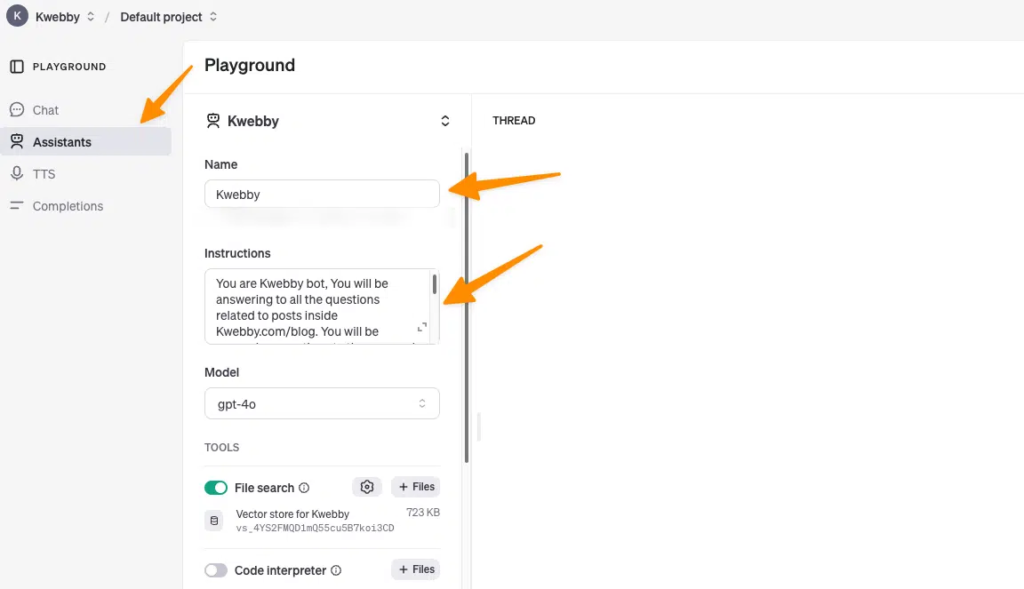Enable the Code interpreter toggle
Viewport: 1024px width, 589px height.
216,570
